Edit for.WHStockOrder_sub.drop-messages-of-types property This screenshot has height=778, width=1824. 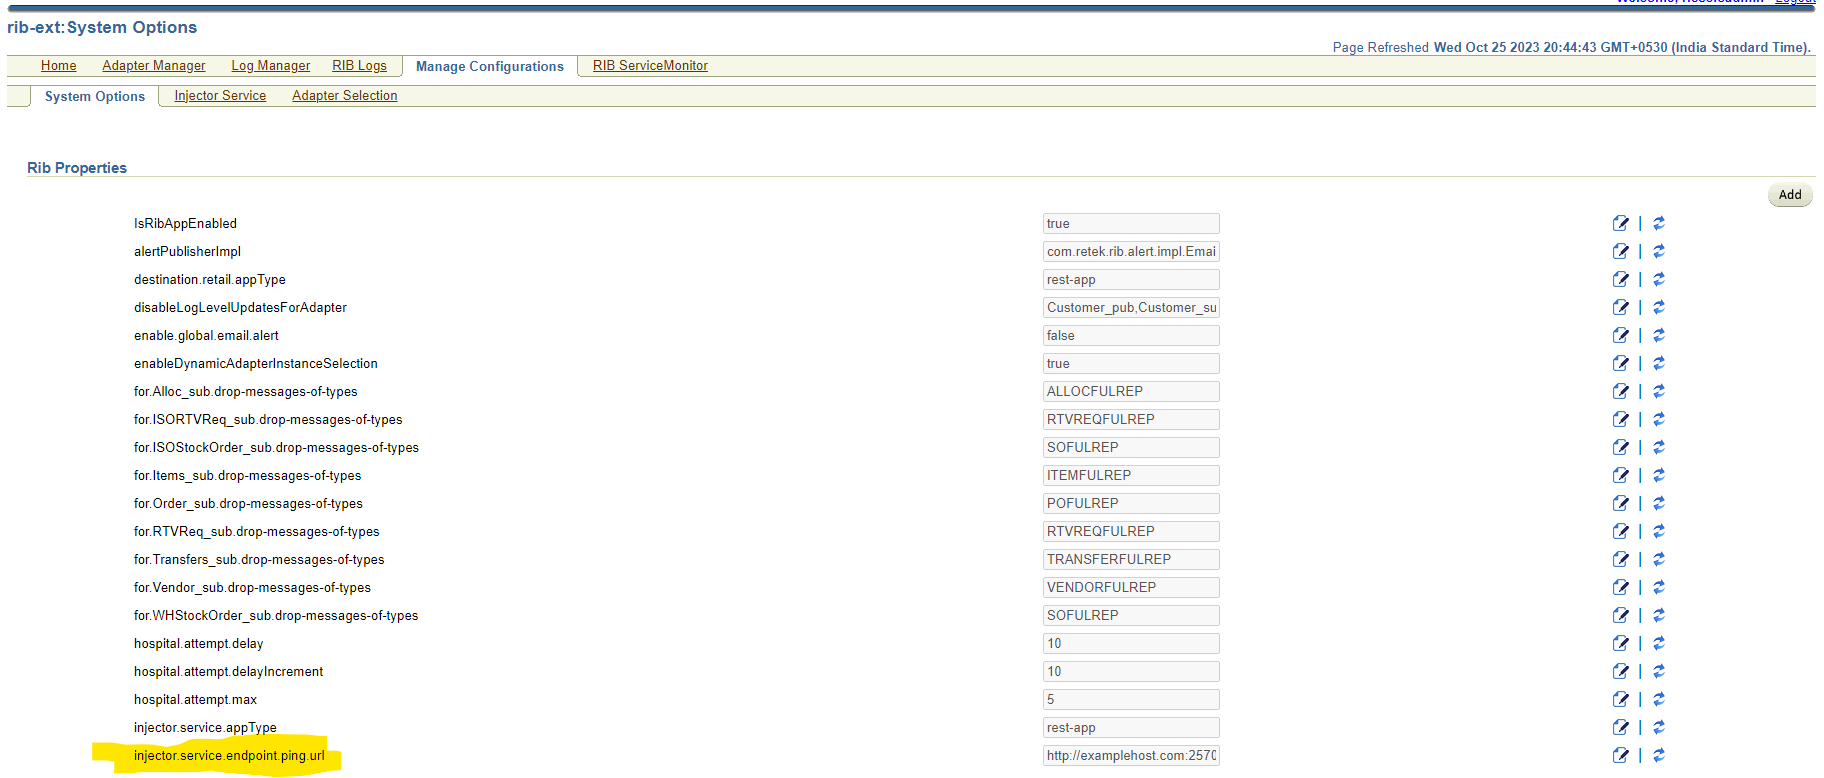point(1620,615)
